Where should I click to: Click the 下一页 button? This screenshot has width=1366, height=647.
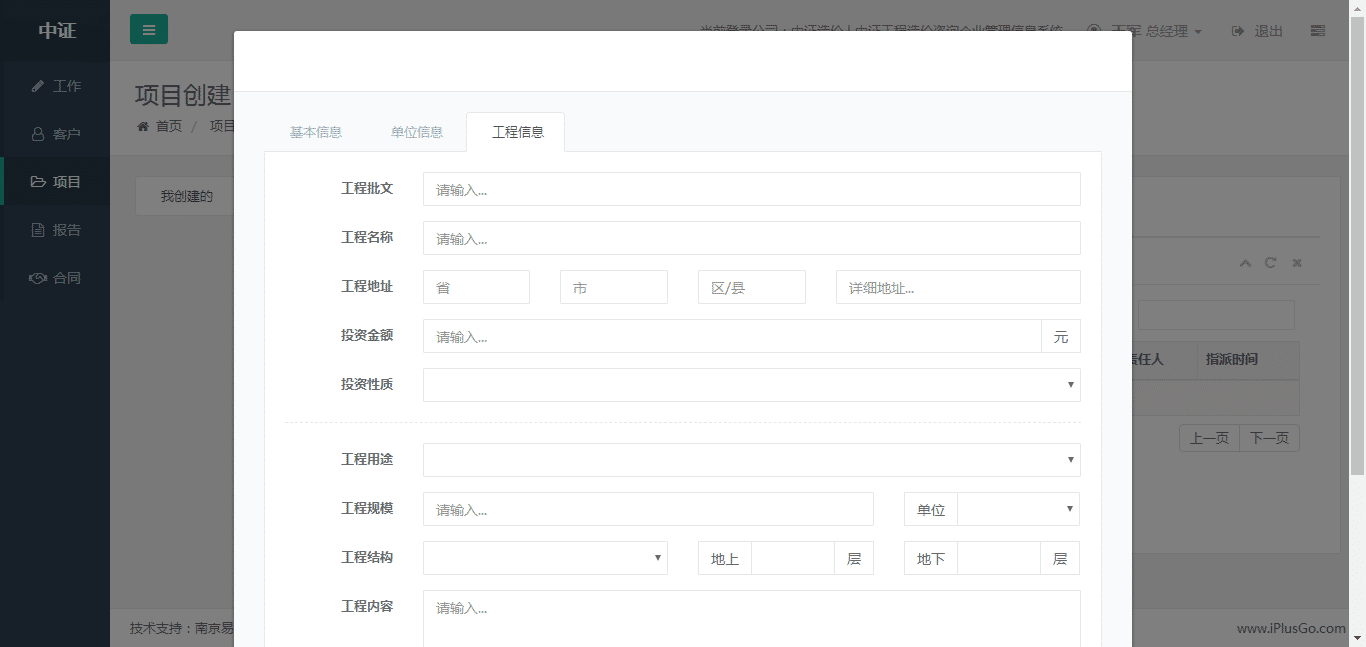(x=1269, y=438)
